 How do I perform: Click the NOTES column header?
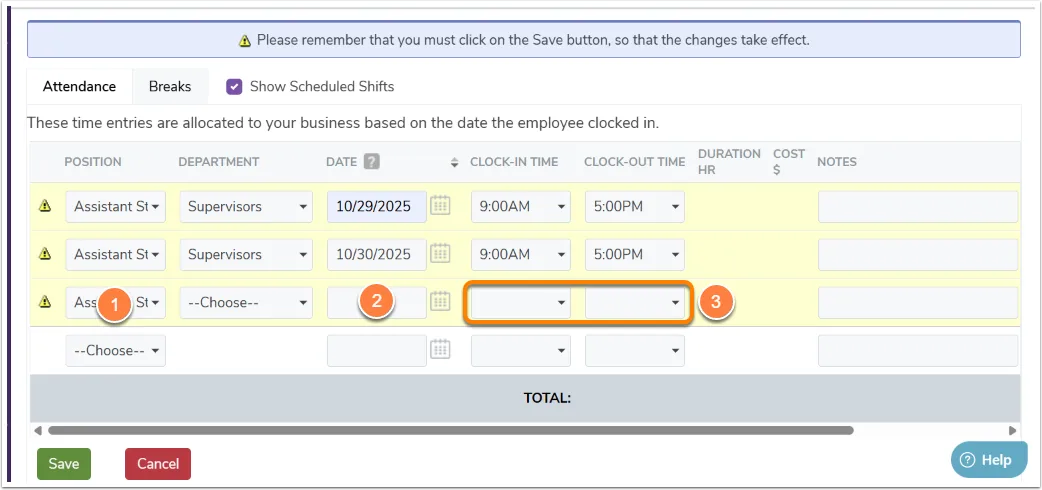coord(837,162)
